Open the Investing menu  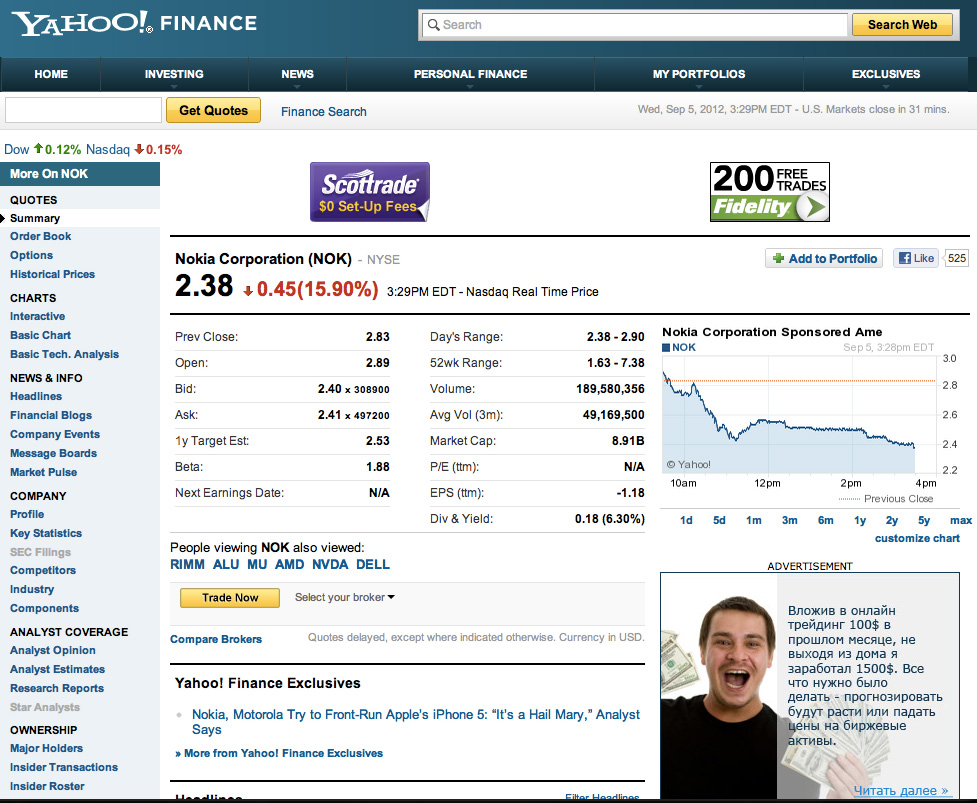[174, 74]
